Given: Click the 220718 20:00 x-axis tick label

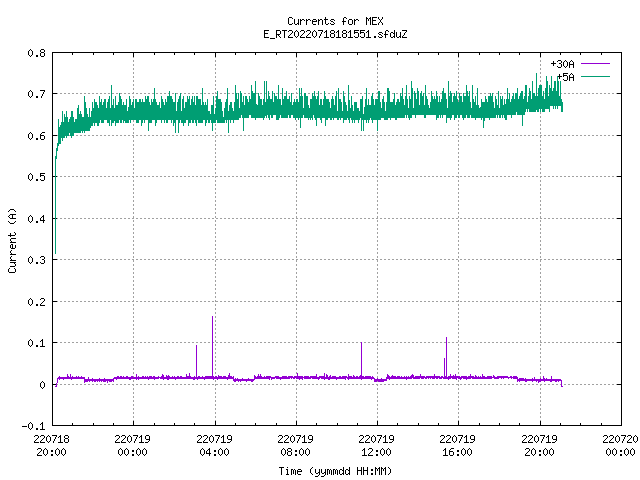Looking at the screenshot, I should pyautogui.click(x=51, y=446).
